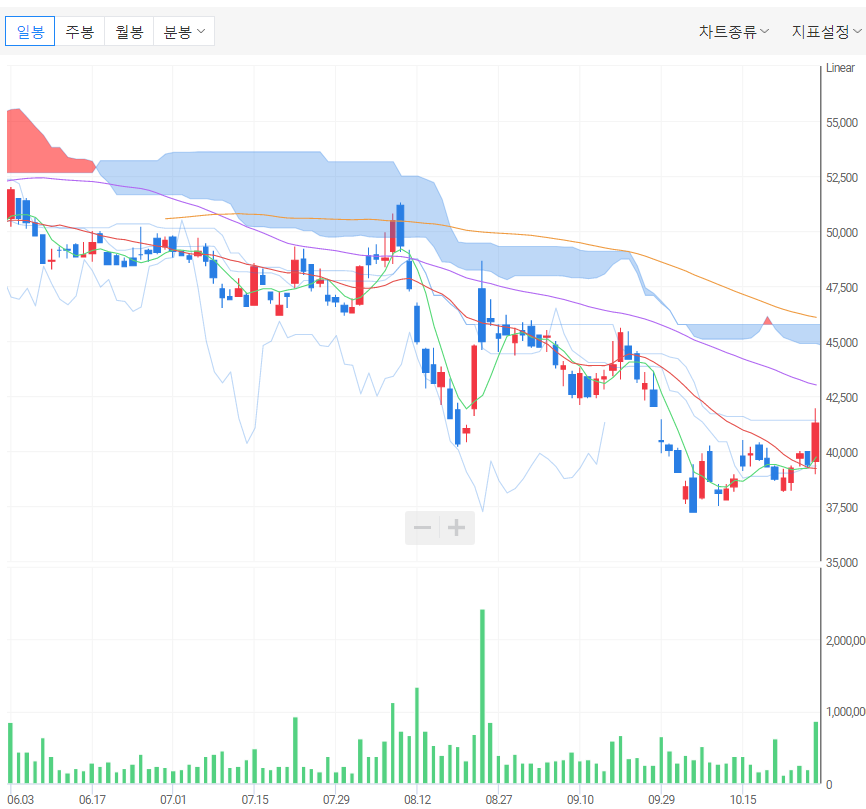This screenshot has height=809, width=866.
Task: Click the 08.12 date axis label
Action: [417, 800]
